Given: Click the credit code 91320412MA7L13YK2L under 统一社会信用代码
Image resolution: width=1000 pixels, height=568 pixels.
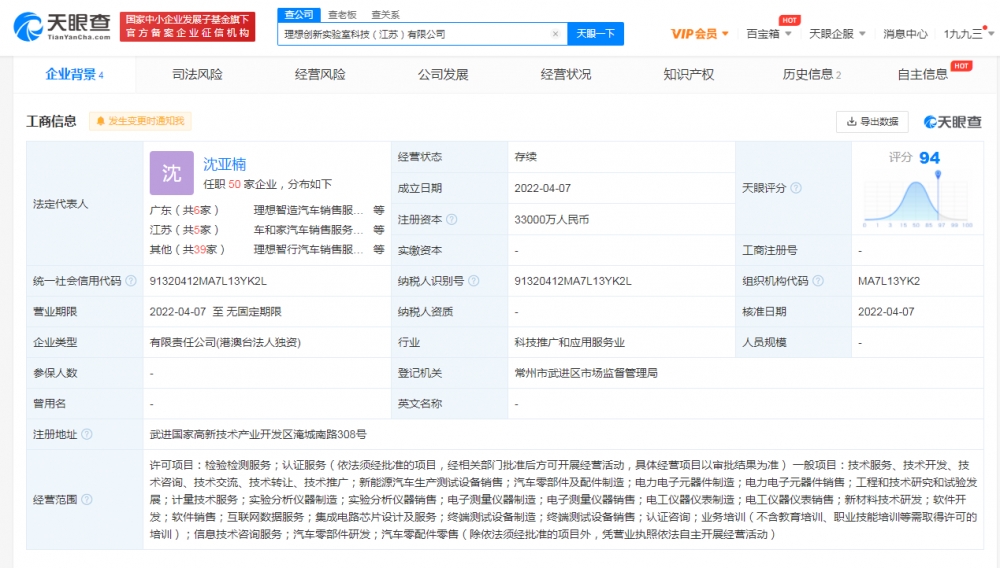Looking at the screenshot, I should point(208,280).
